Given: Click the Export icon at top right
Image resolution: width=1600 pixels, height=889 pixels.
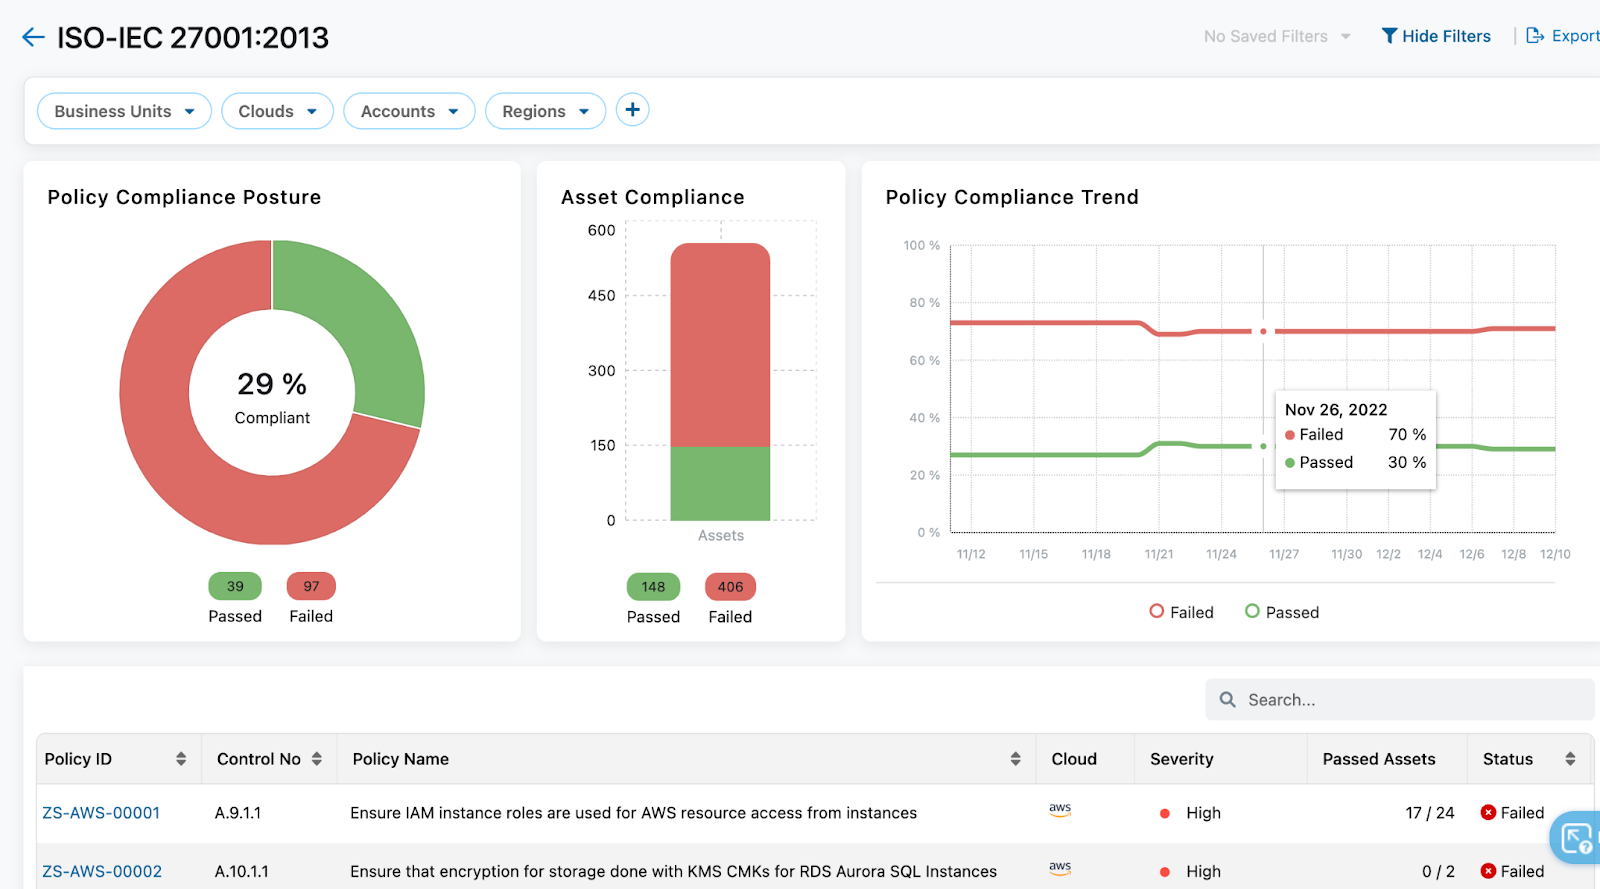Looking at the screenshot, I should [x=1535, y=36].
